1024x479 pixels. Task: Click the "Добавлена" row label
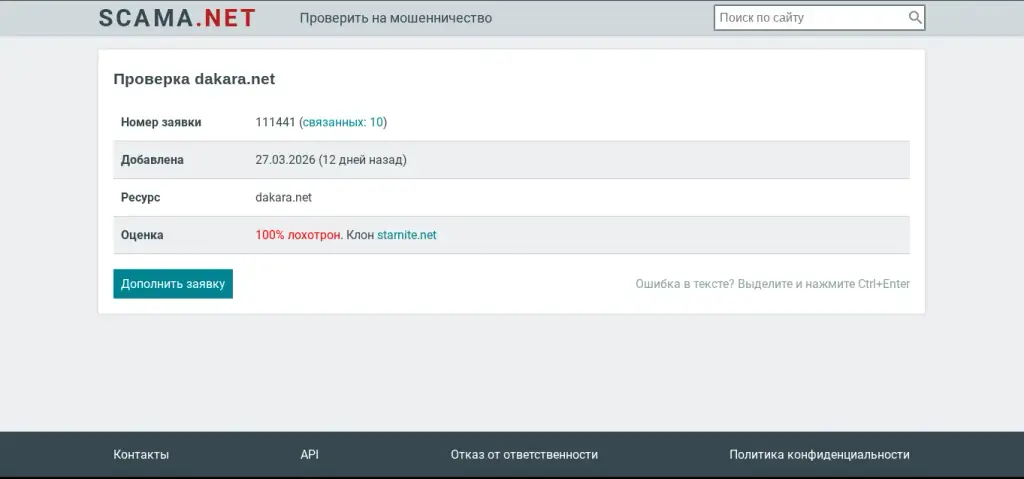pyautogui.click(x=152, y=160)
